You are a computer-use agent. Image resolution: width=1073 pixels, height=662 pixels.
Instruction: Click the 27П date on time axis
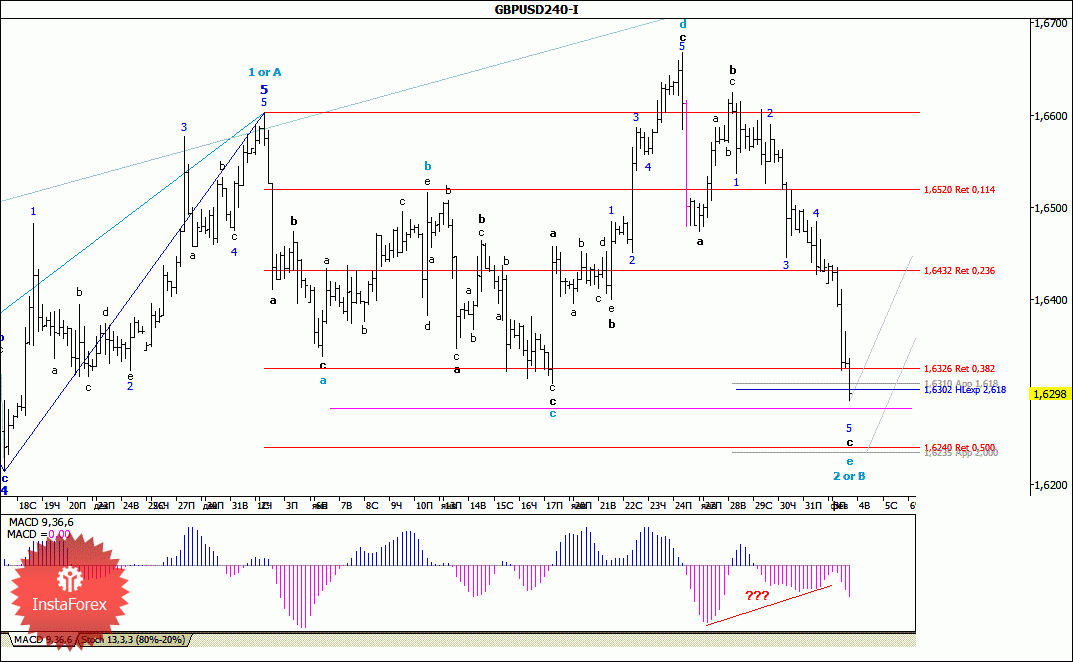click(x=185, y=505)
